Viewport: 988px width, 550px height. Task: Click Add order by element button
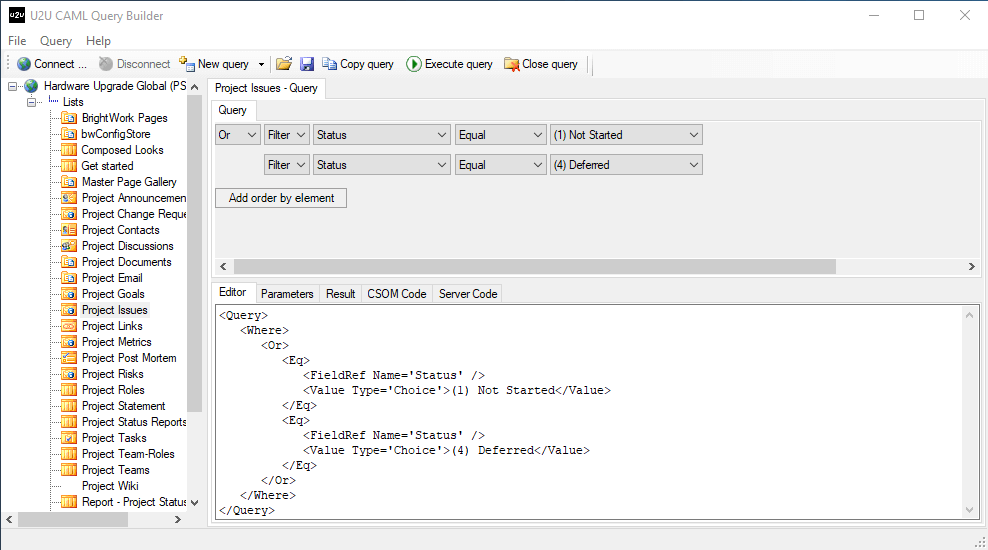[281, 198]
